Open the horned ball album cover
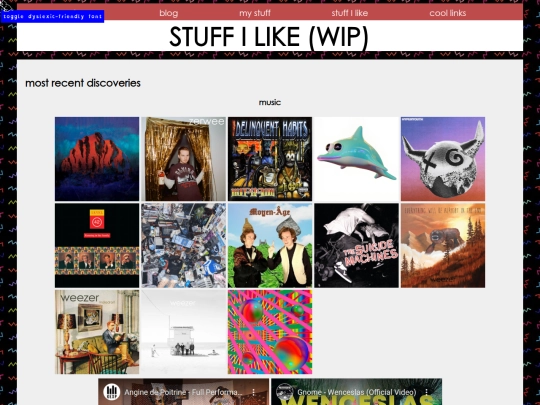The height and width of the screenshot is (405, 540). pos(443,159)
